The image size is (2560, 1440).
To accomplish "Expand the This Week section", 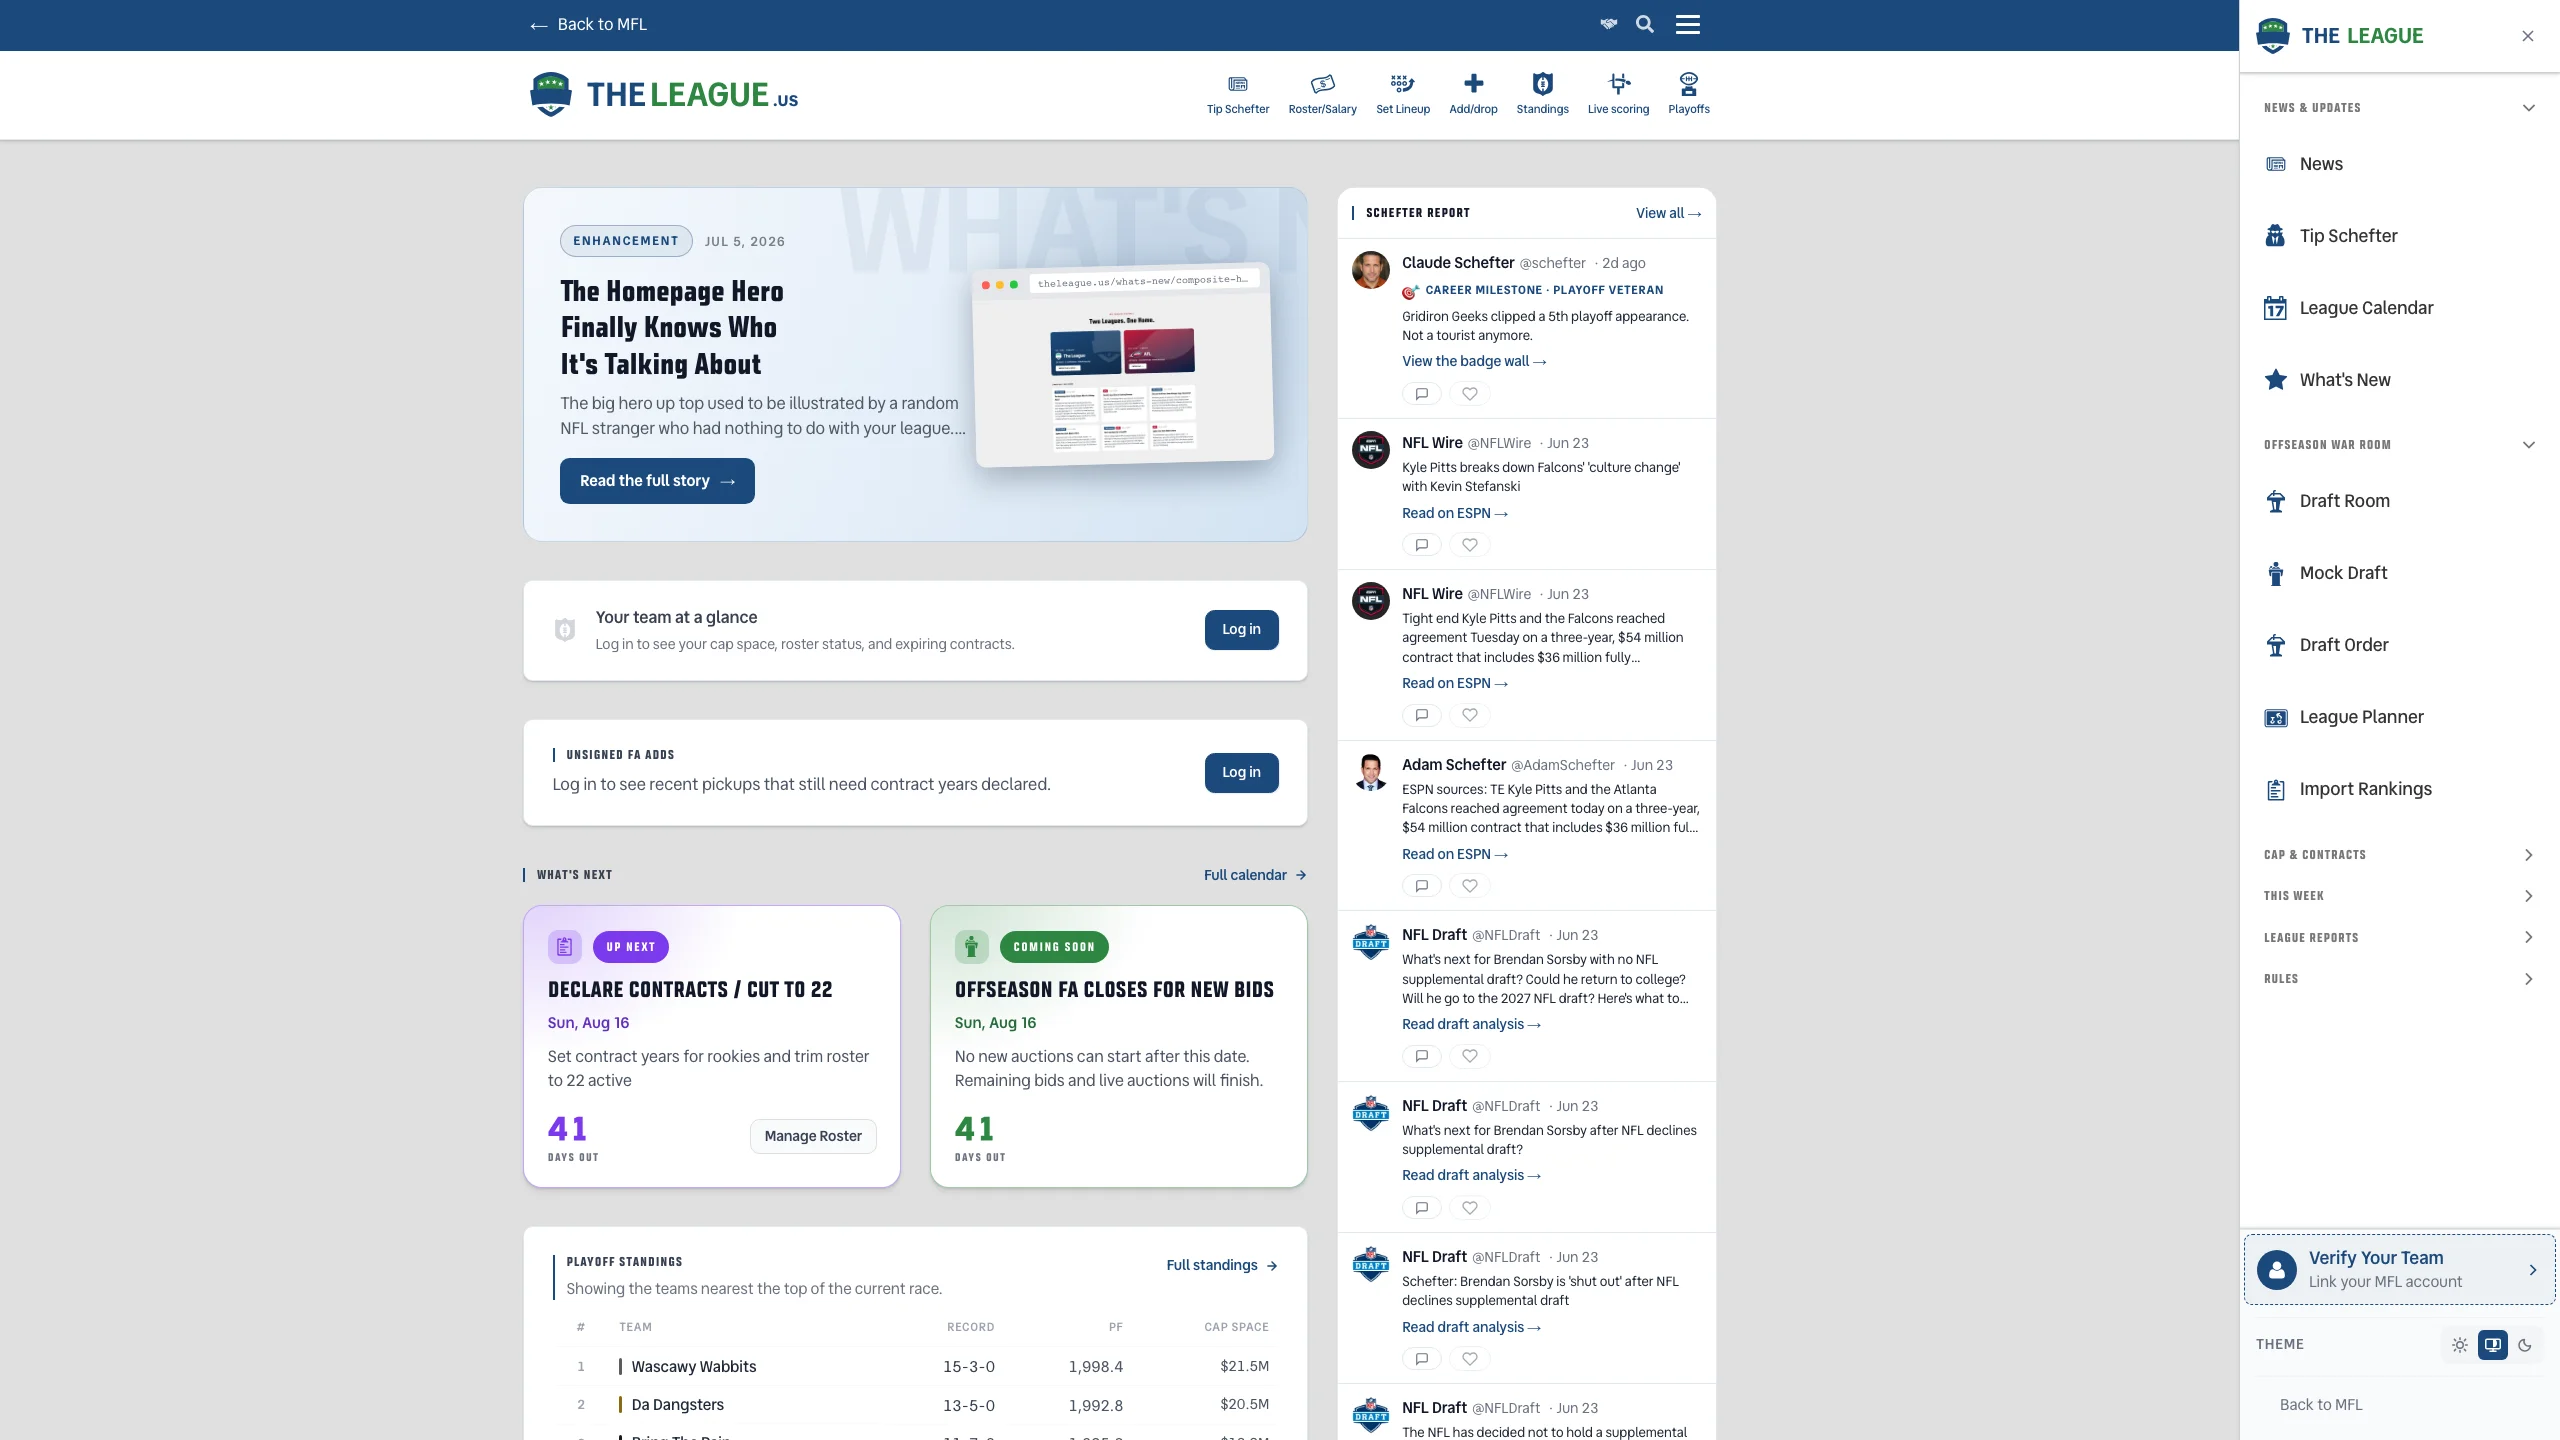I will (x=2398, y=896).
